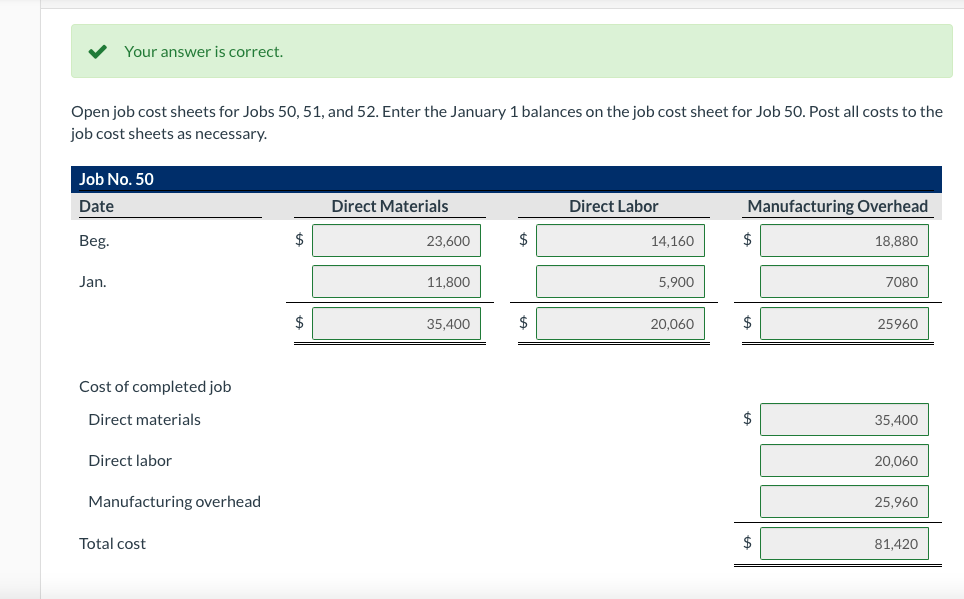The image size is (964, 599).
Task: Click the Direct Labor total field showing 20,060
Action: (x=620, y=323)
